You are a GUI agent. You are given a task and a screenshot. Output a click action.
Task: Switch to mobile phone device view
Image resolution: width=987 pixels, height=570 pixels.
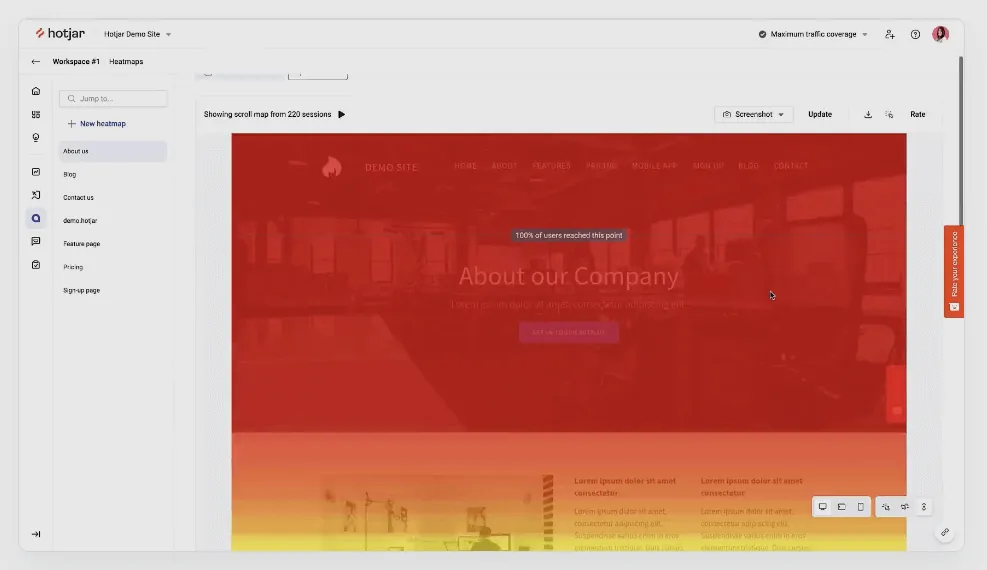point(860,507)
